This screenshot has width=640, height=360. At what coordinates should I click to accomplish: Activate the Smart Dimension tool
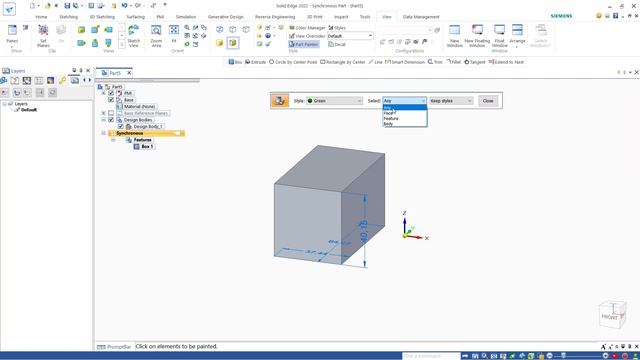pos(405,62)
